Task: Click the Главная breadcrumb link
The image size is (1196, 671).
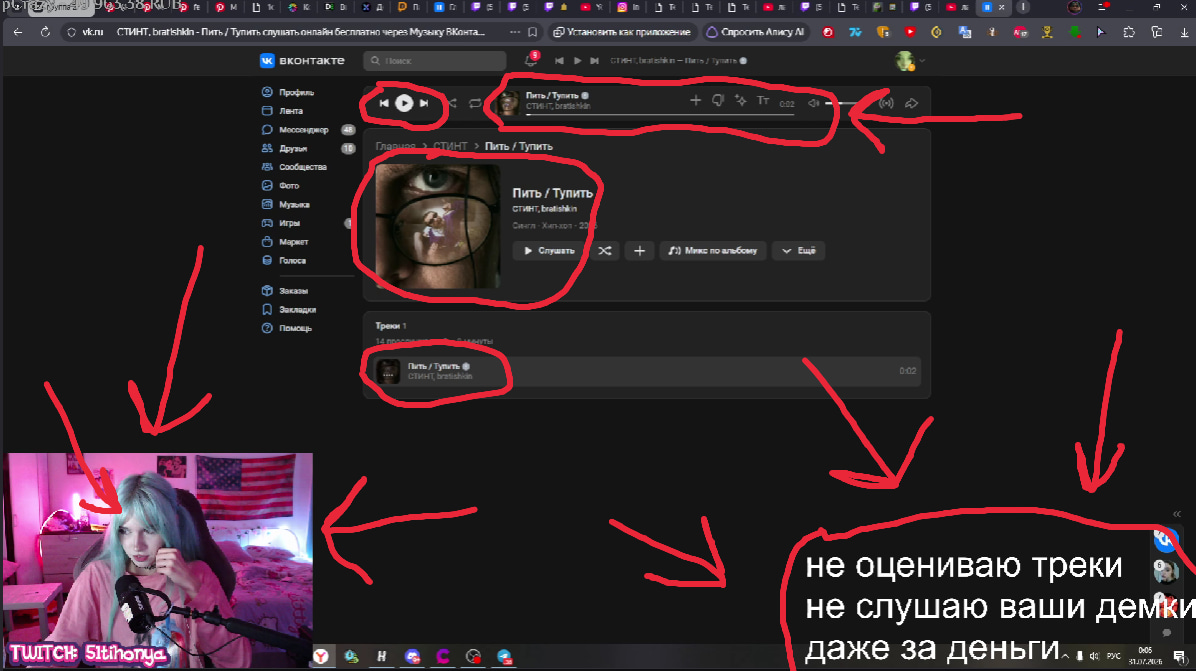Action: click(x=395, y=146)
